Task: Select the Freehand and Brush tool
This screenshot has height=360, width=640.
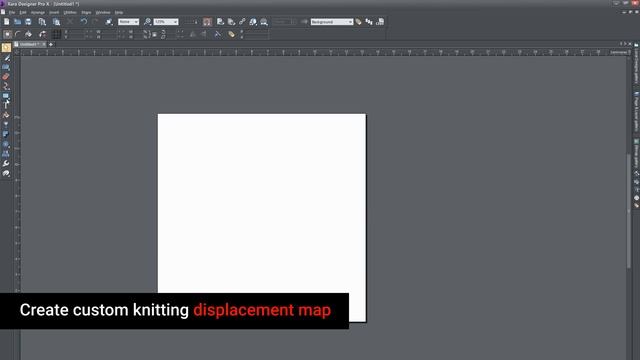Action: 6,58
